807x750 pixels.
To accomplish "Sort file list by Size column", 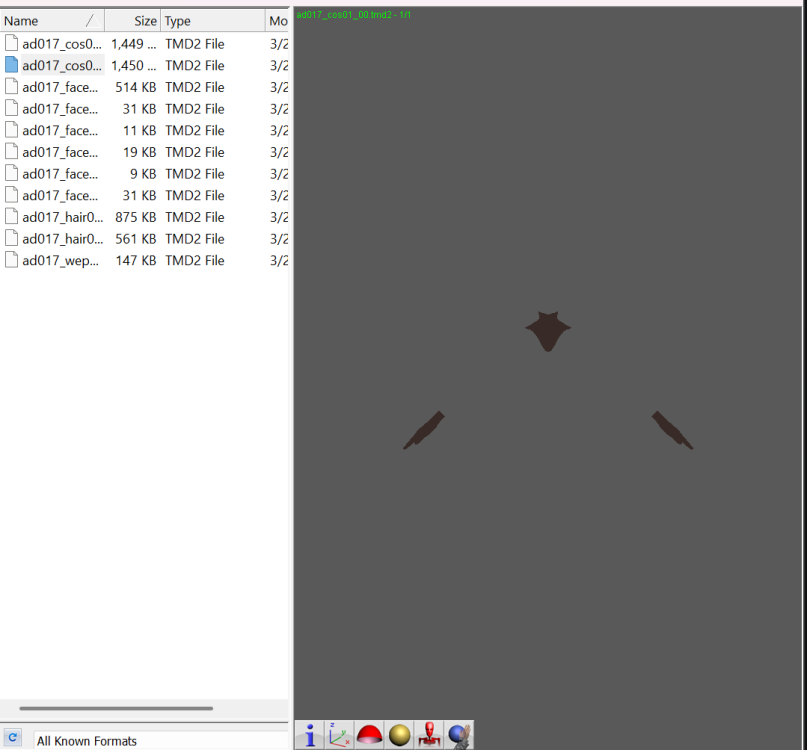I will (133, 21).
